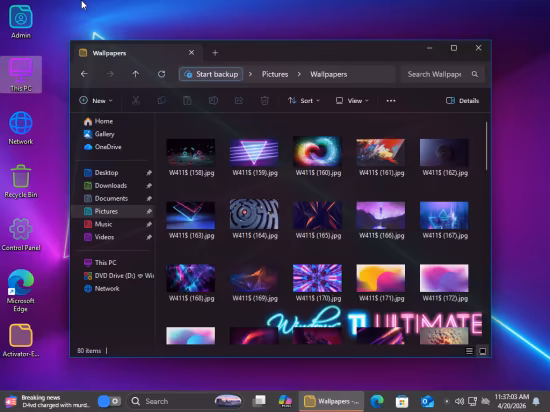Add a new Explorer tab
The width and height of the screenshot is (550, 412).
point(215,53)
